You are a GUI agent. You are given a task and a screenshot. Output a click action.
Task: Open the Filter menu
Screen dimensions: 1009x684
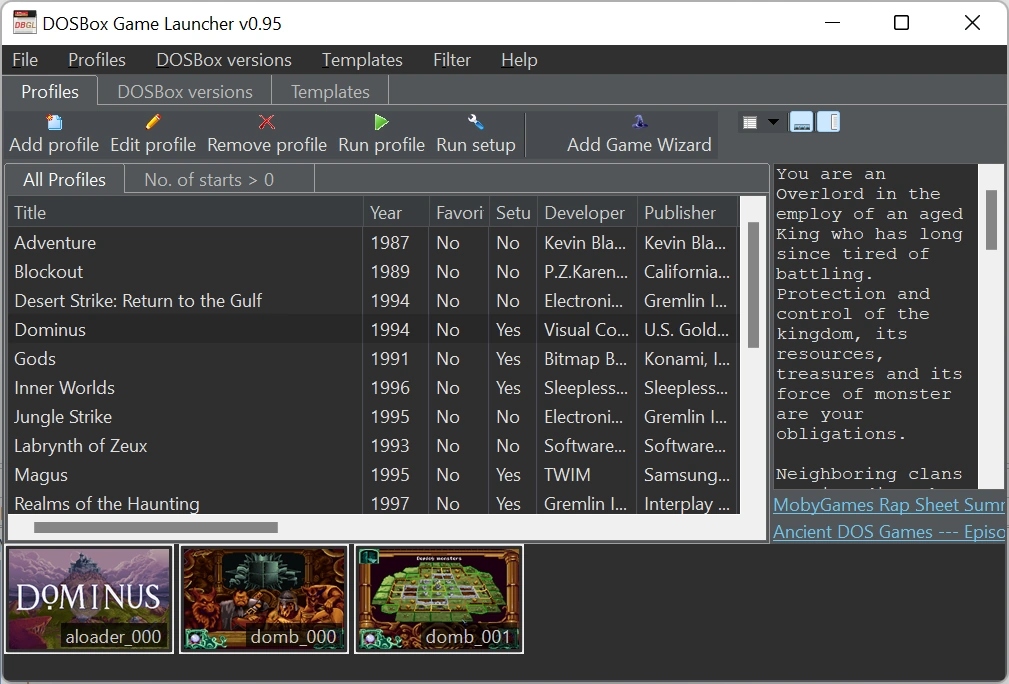point(451,60)
